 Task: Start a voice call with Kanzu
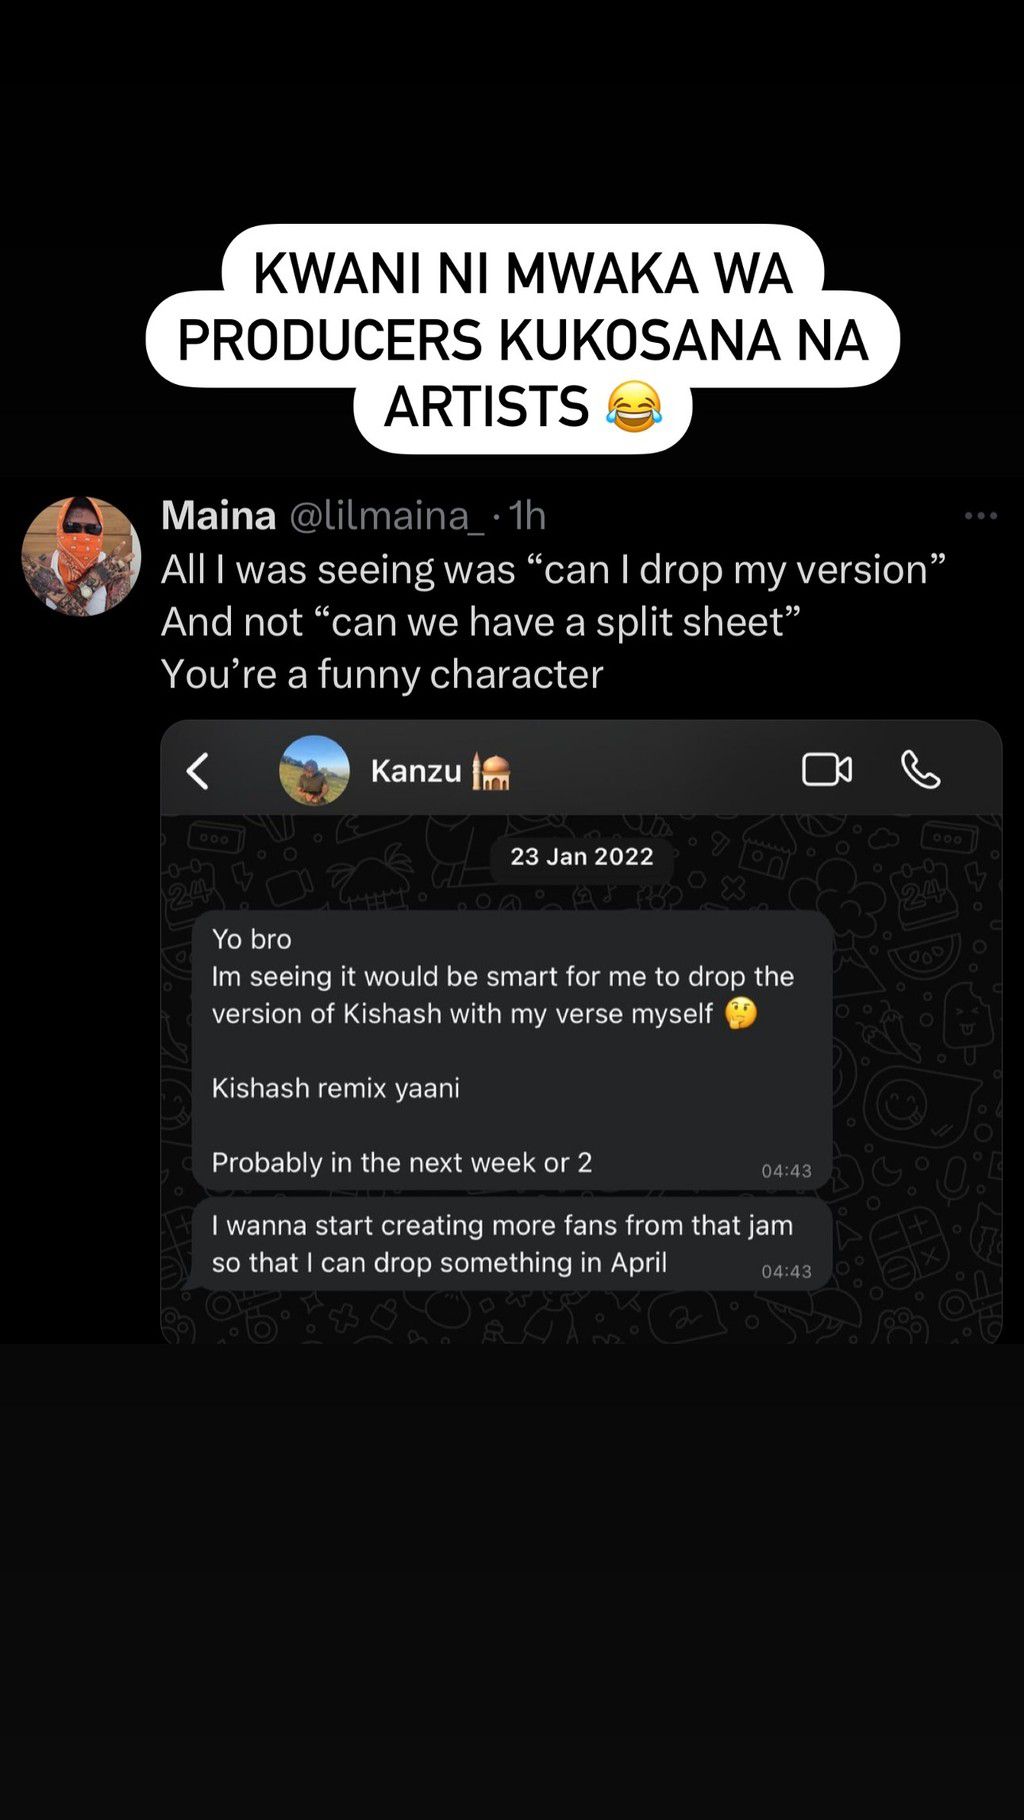[920, 770]
